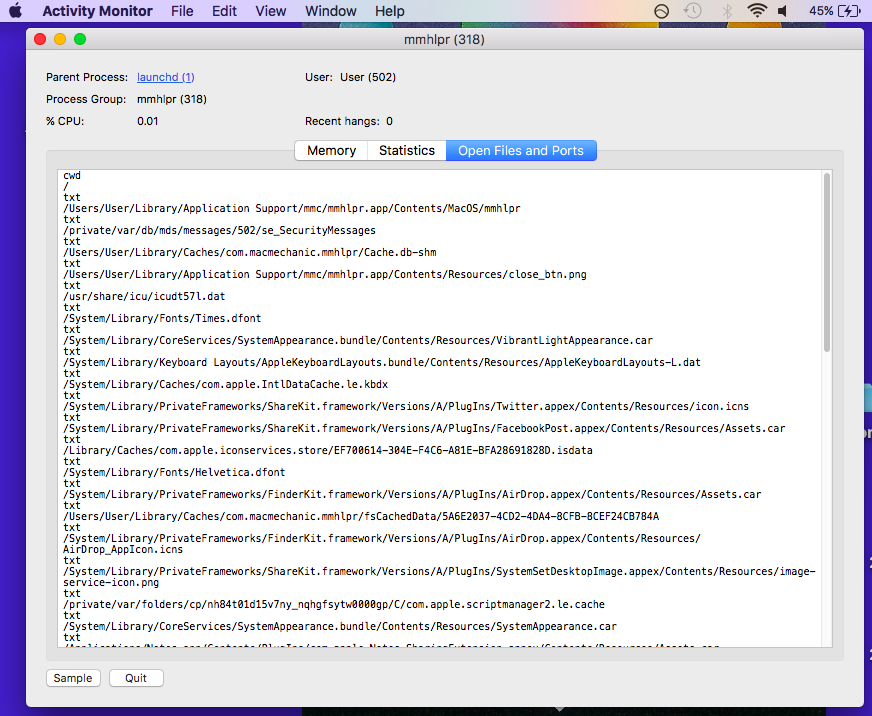This screenshot has height=716, width=872.
Task: Open the Edit menu
Action: [x=224, y=11]
